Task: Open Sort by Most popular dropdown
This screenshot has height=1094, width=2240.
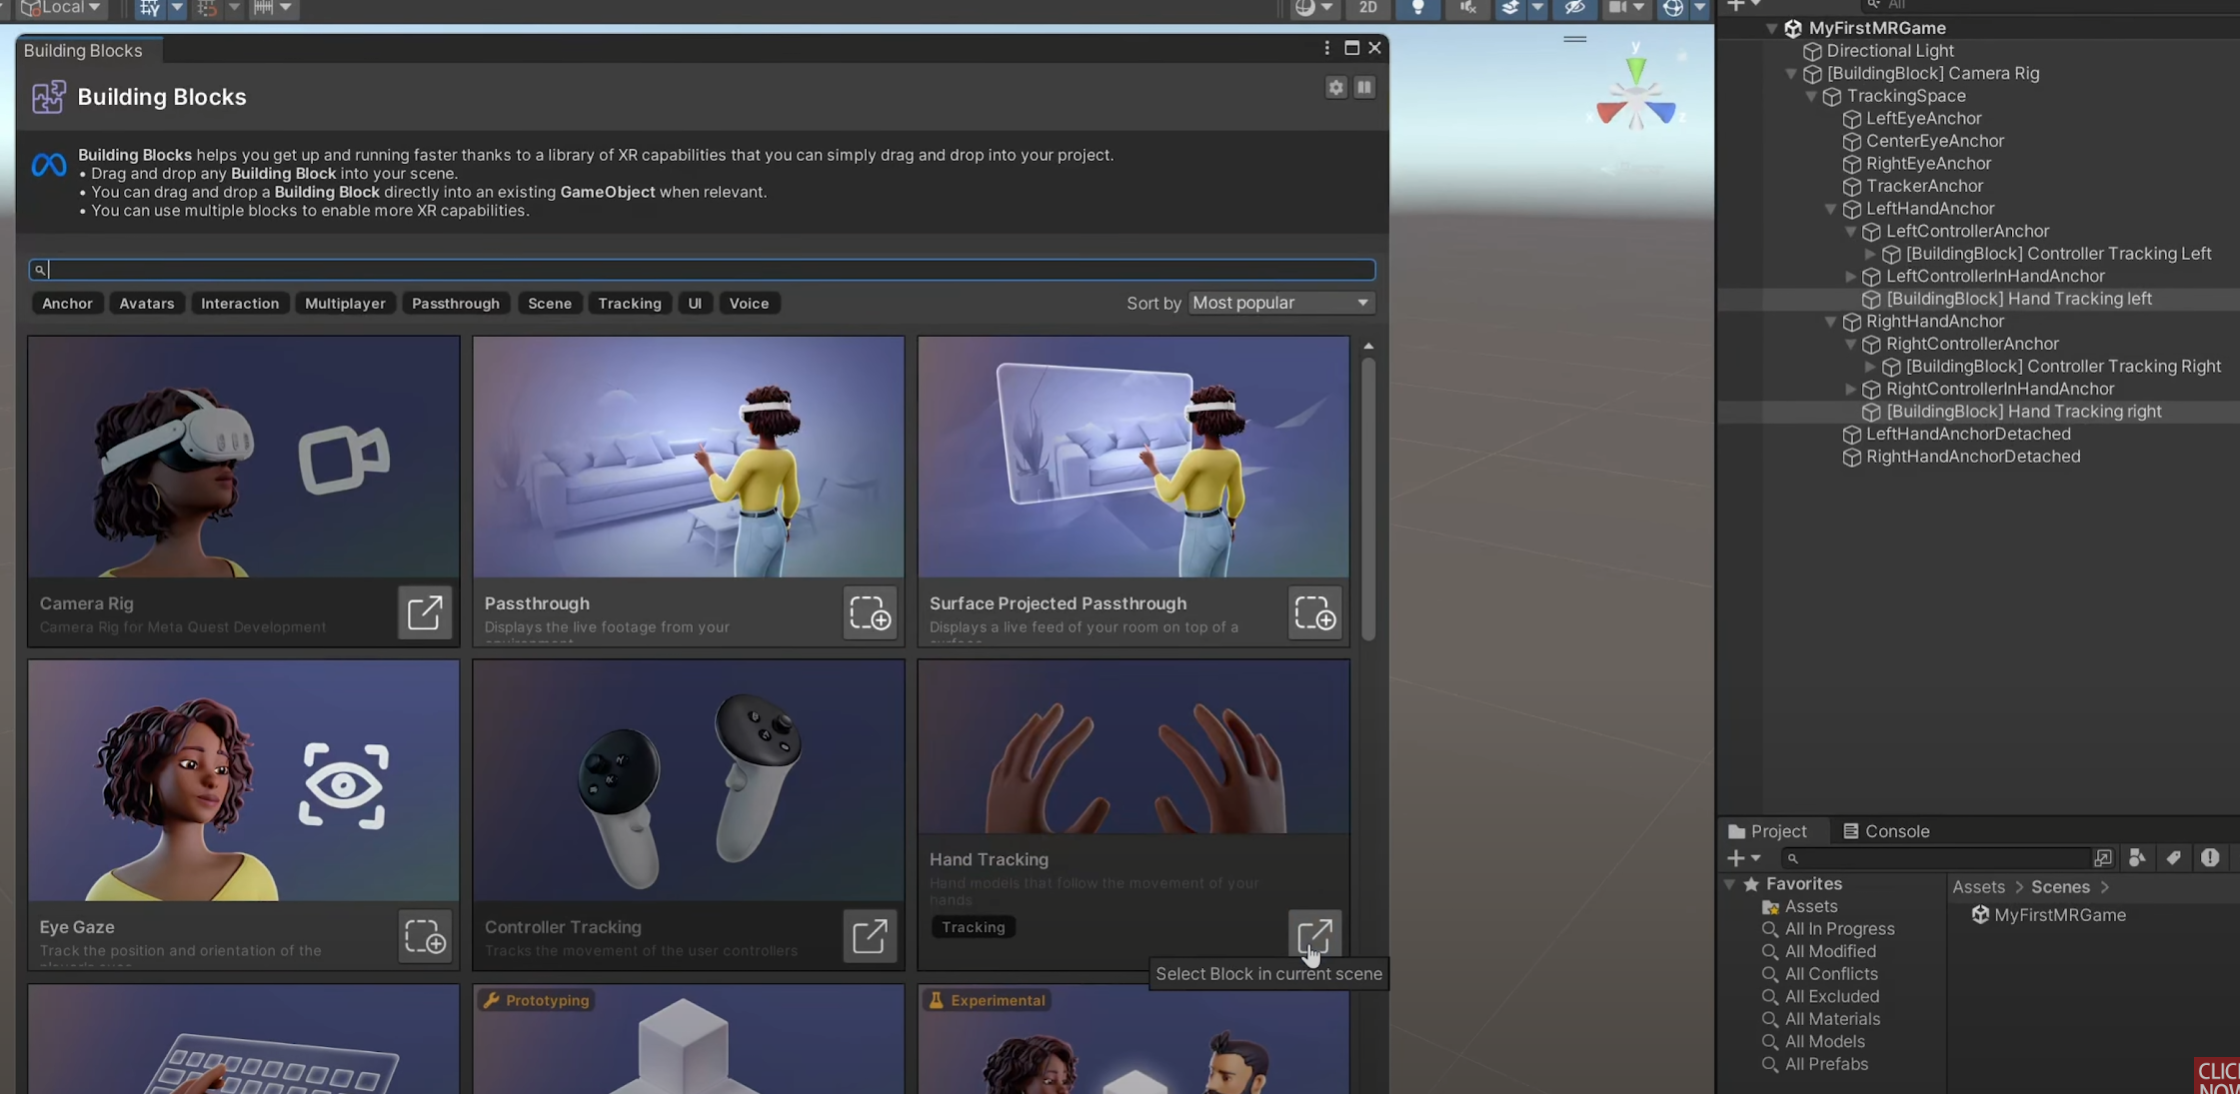Action: click(1281, 303)
